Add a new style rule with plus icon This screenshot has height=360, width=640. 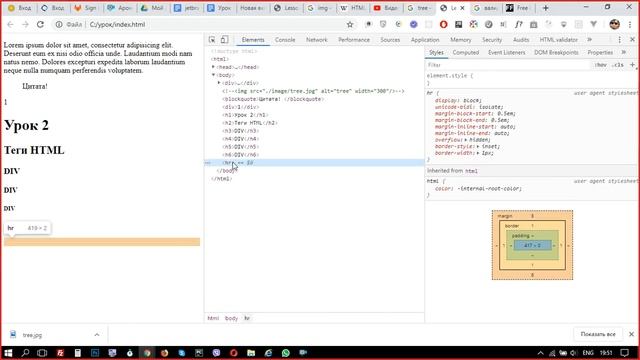pos(632,65)
